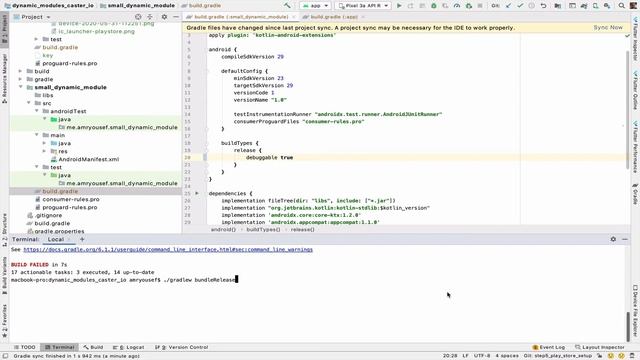Open the Event Log button

tap(549, 347)
